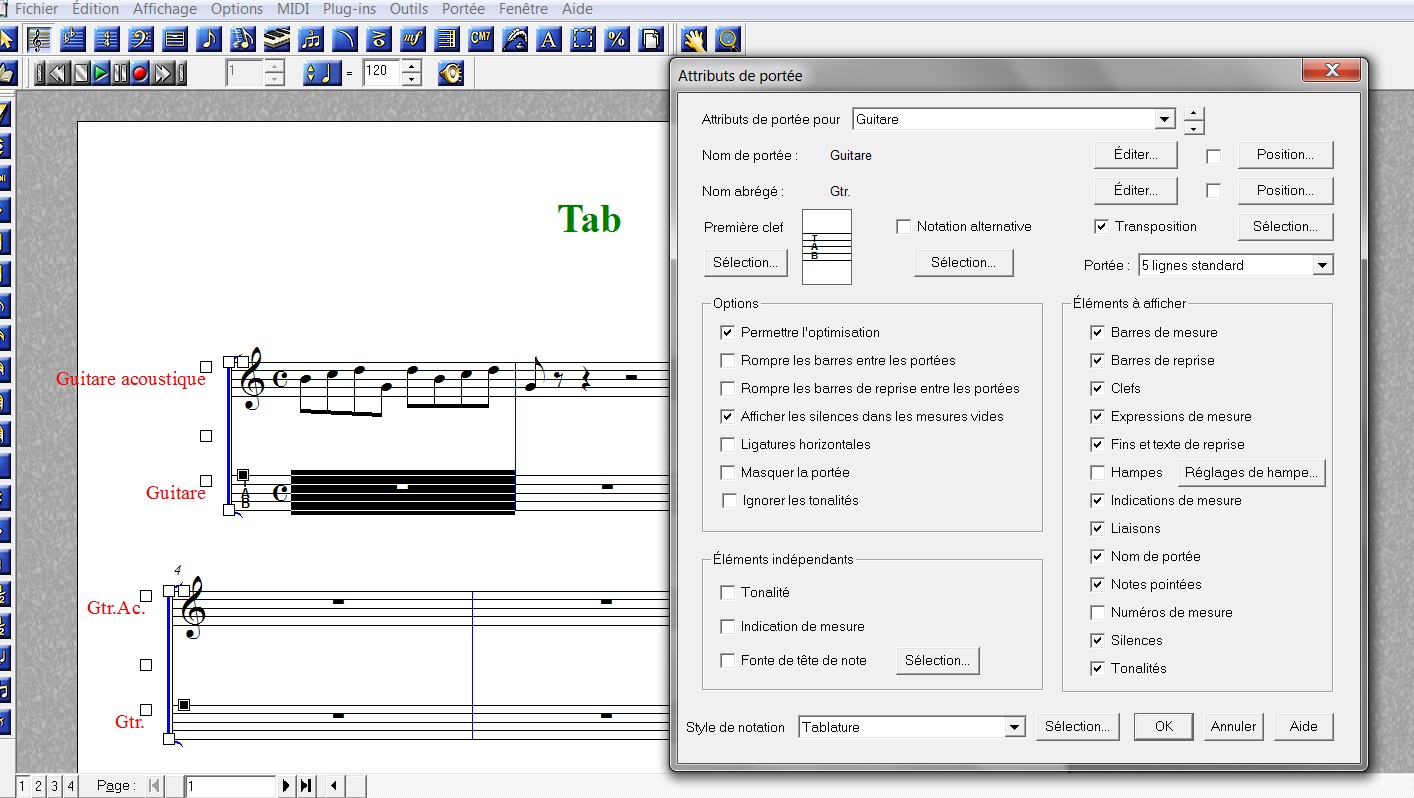Select the Staff tool (treble clef icon)
The height and width of the screenshot is (798, 1414).
[39, 40]
